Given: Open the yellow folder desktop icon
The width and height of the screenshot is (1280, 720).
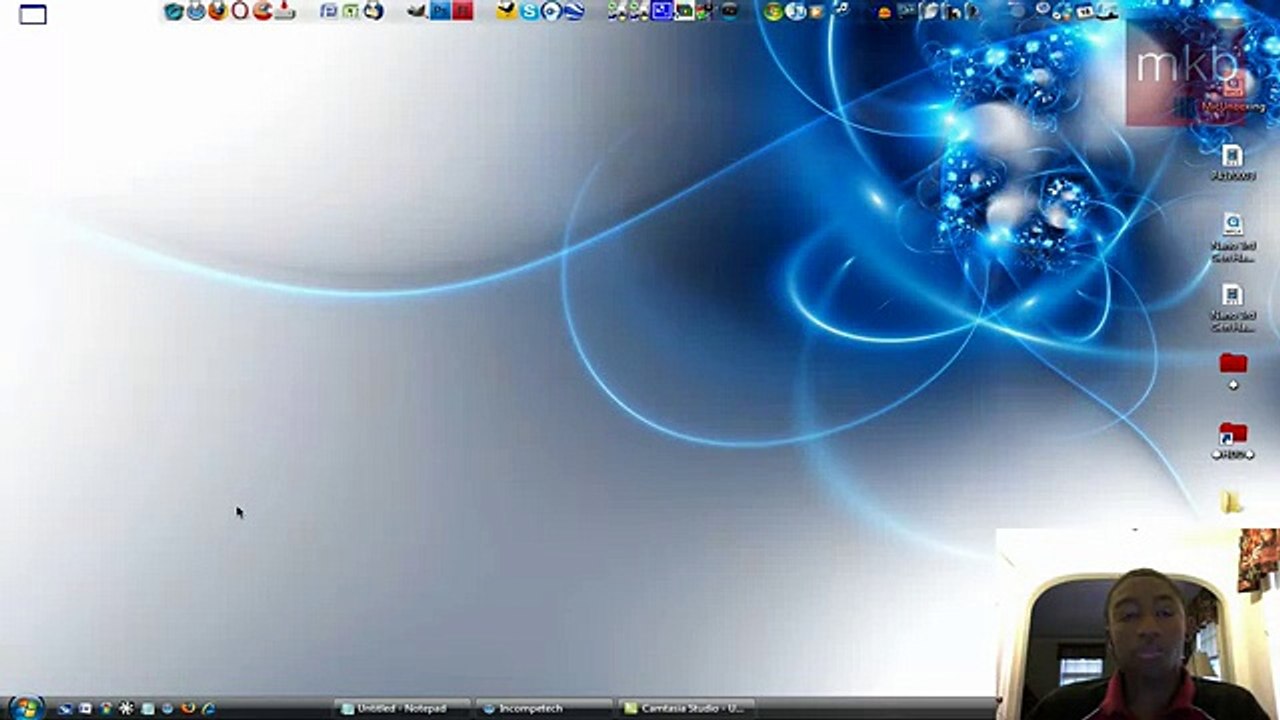Looking at the screenshot, I should pos(1232,501).
